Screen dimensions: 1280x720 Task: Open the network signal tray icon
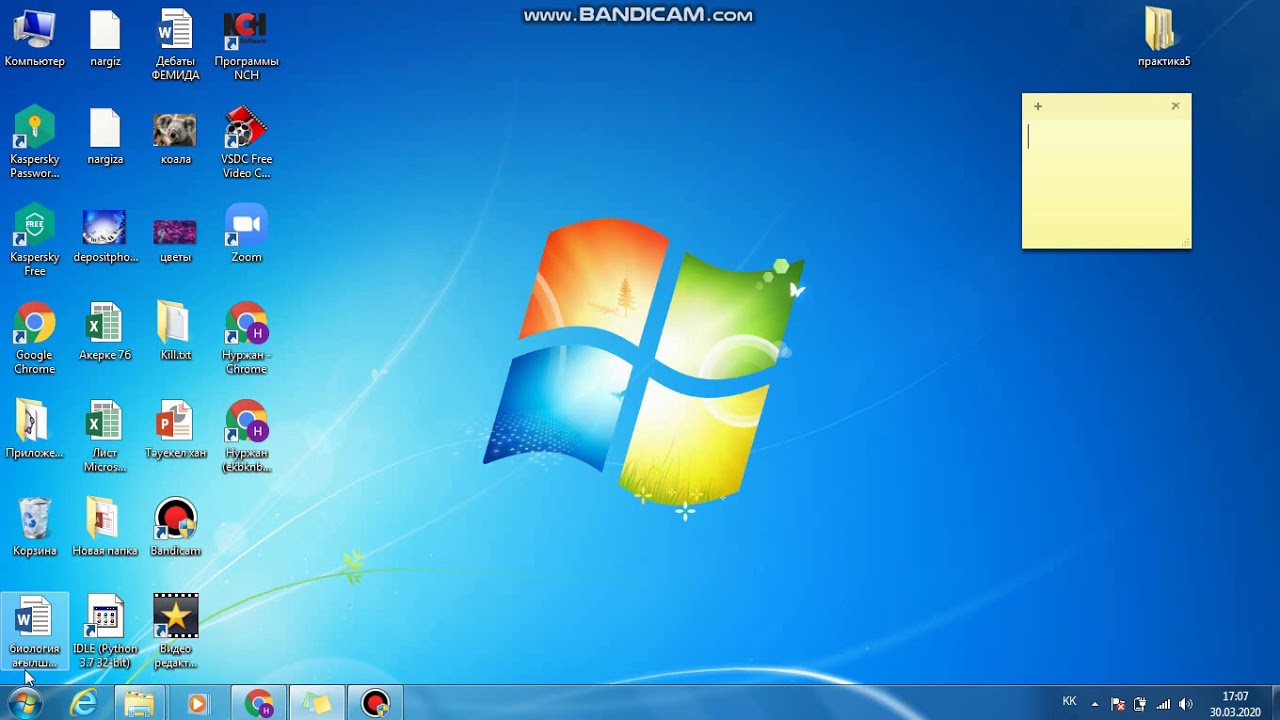(1163, 704)
